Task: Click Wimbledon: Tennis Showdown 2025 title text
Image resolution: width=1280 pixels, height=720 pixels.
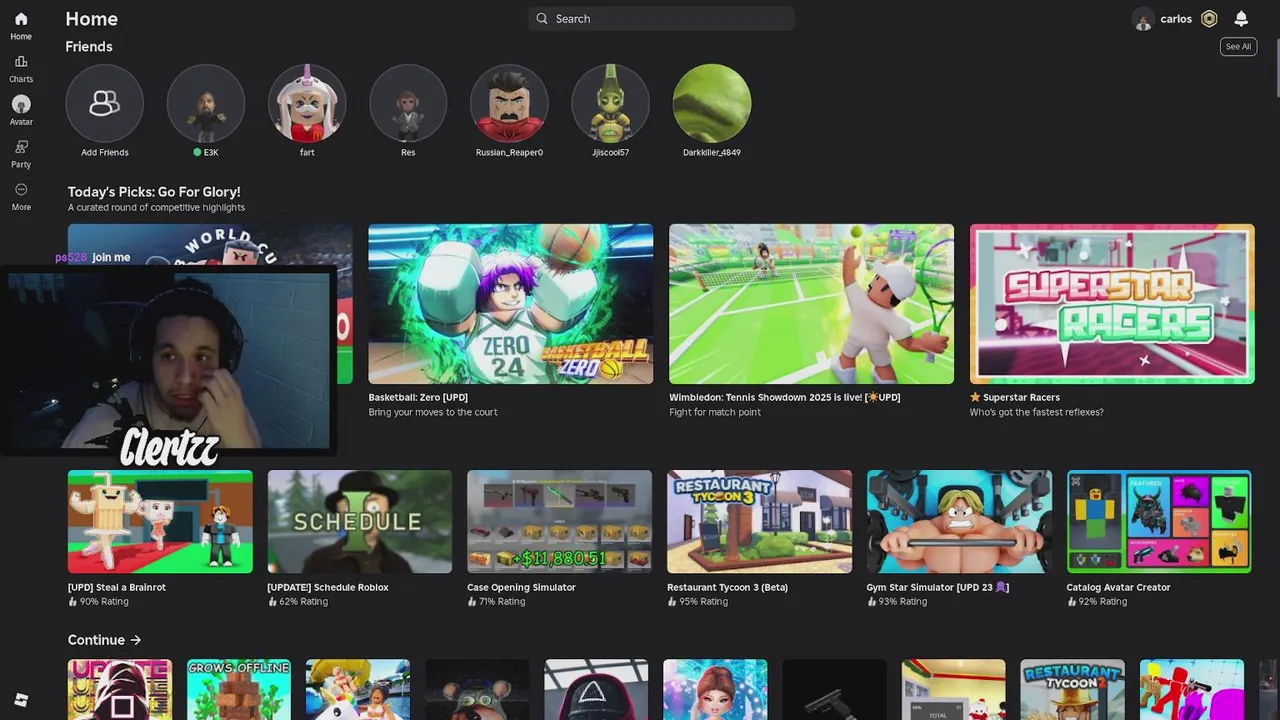Action: [785, 397]
